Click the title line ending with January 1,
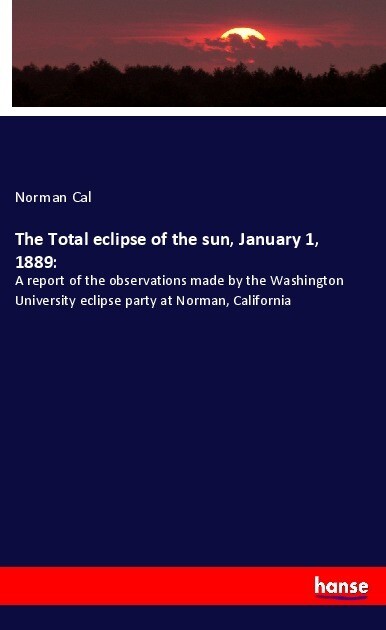This screenshot has width=386, height=630. coord(167,239)
